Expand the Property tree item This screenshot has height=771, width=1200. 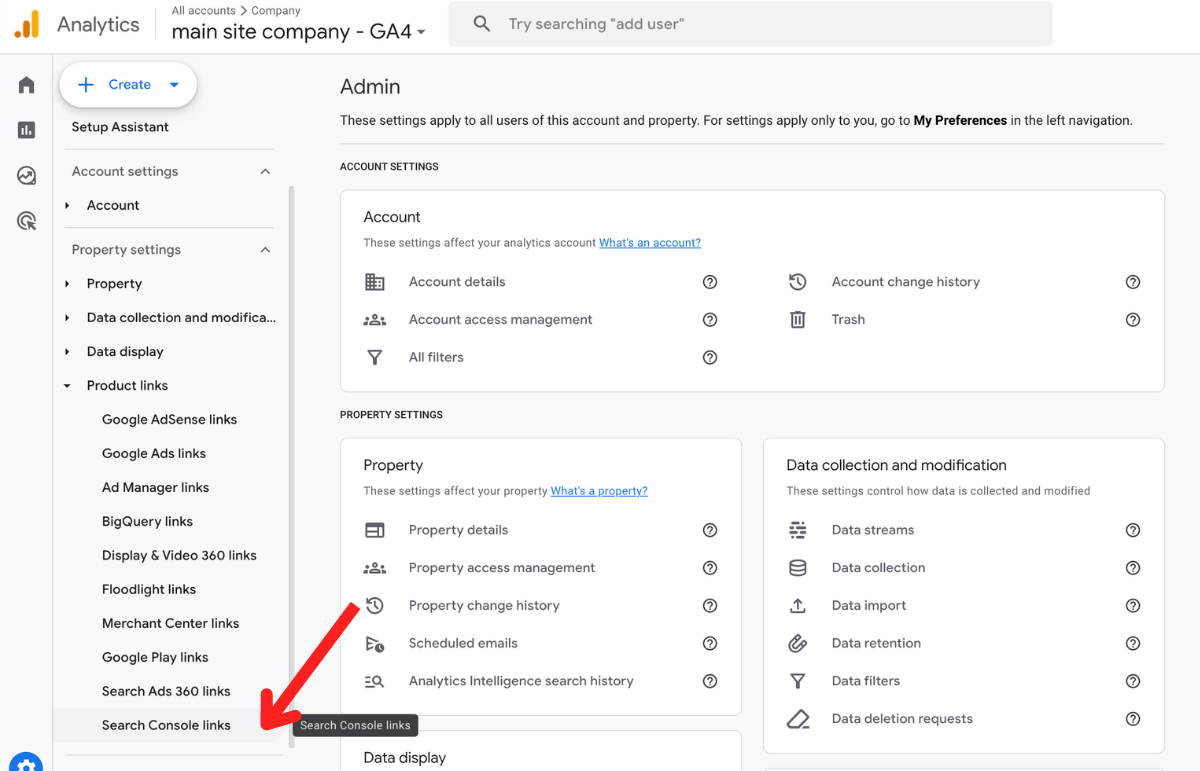(x=67, y=284)
